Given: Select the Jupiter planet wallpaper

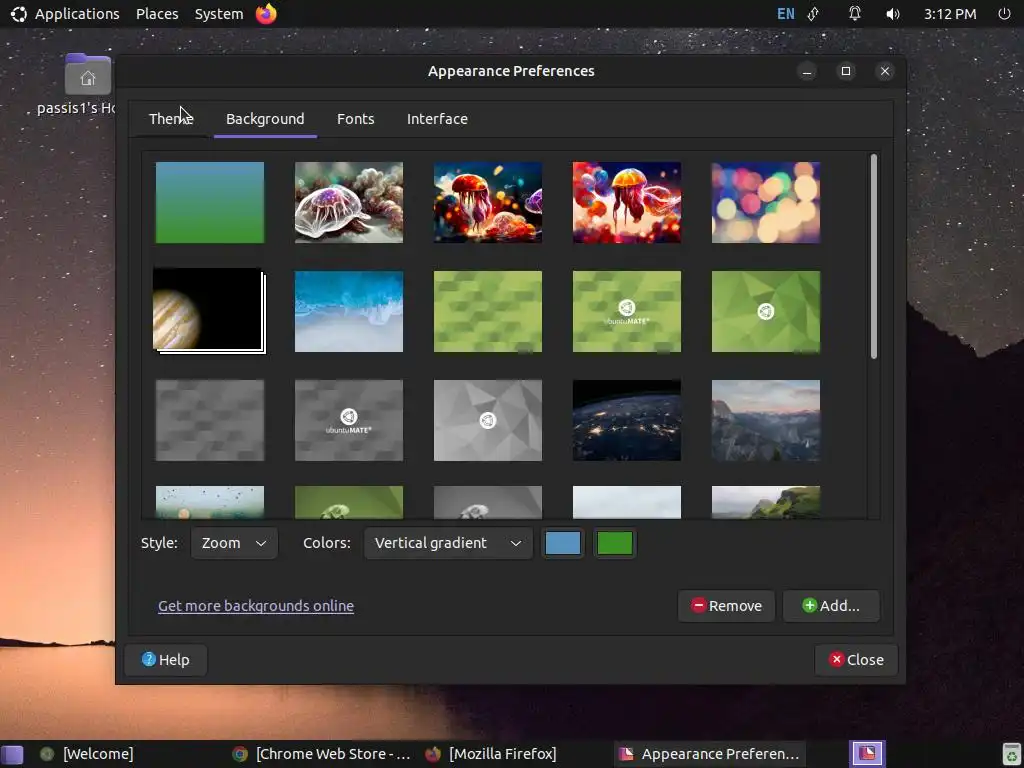Looking at the screenshot, I should click(208, 310).
